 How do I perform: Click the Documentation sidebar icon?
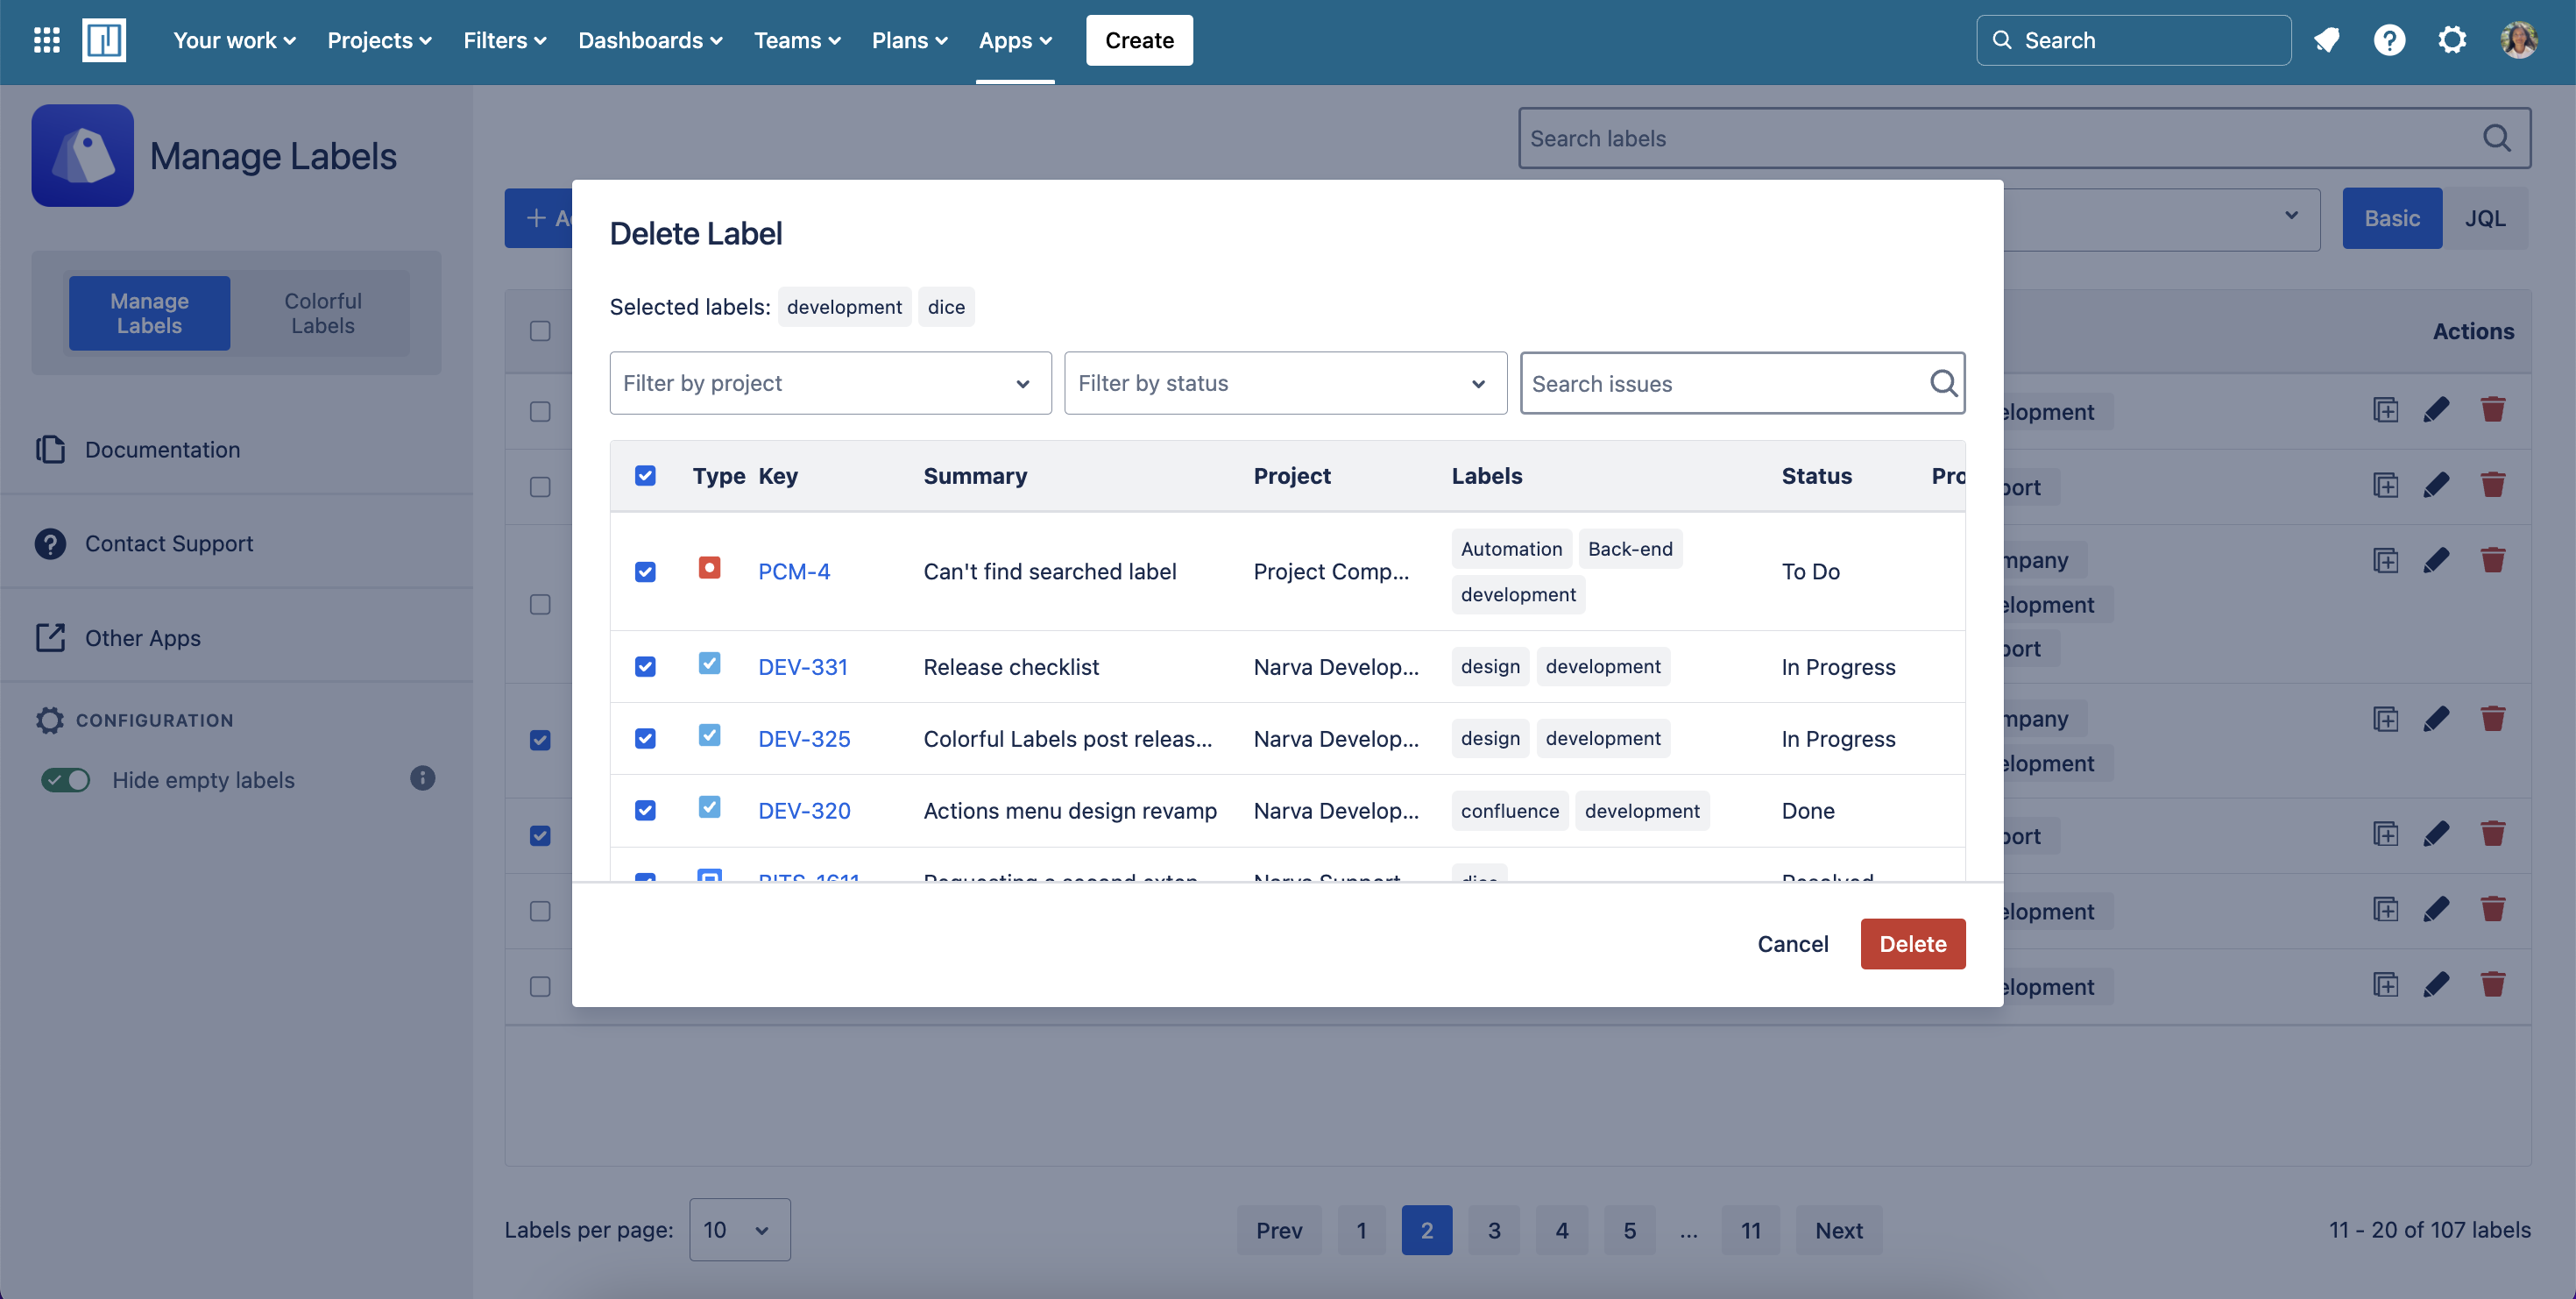(50, 449)
